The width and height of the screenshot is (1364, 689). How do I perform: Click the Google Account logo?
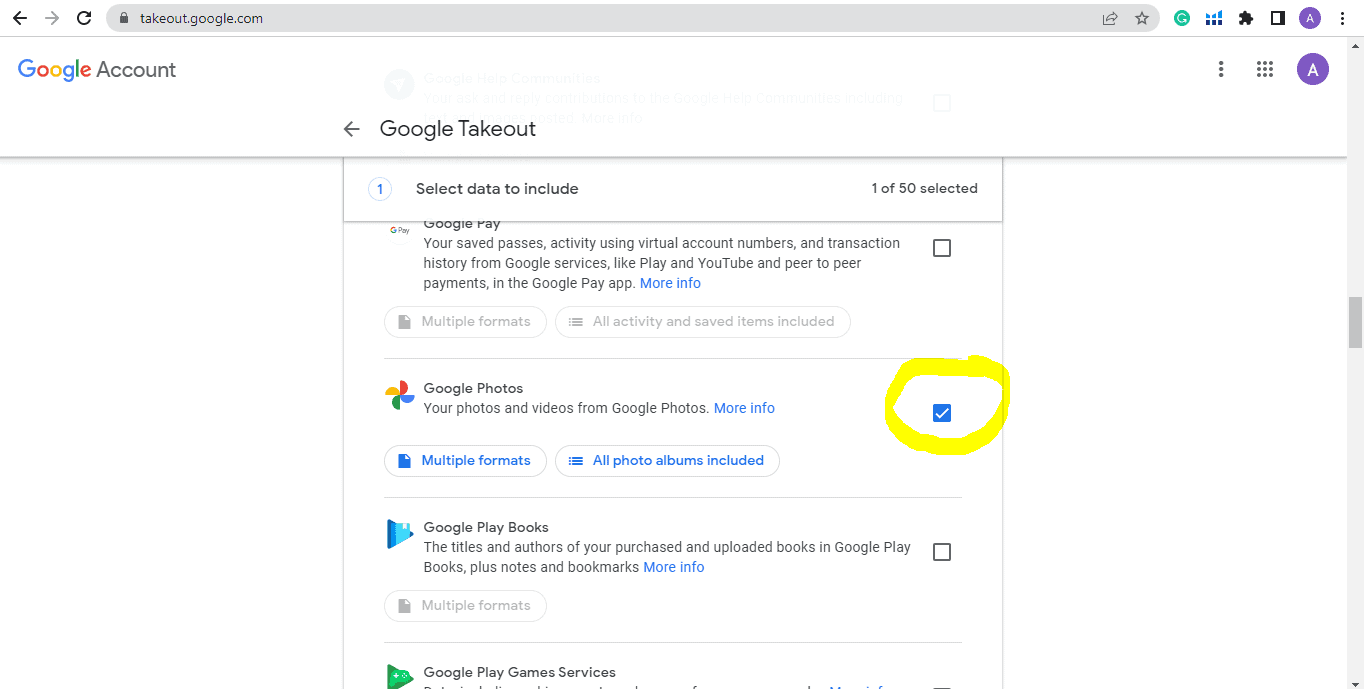pyautogui.click(x=97, y=69)
